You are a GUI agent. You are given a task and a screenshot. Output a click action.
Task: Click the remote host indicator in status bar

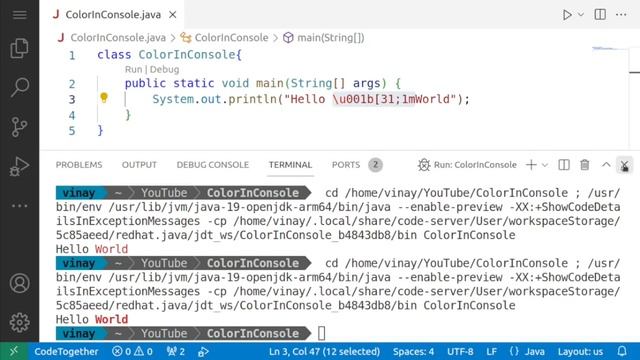click(14, 351)
